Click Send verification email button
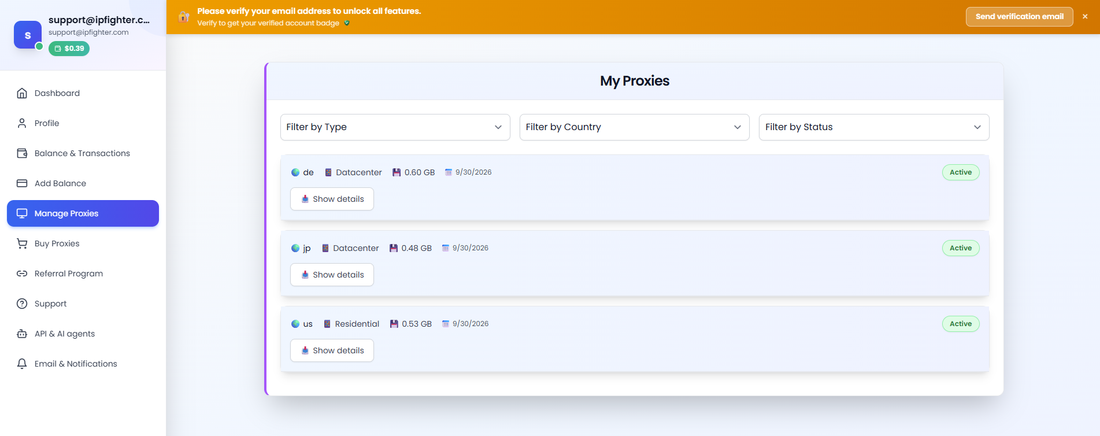Screen dimensions: 1100x436 [1019, 16]
